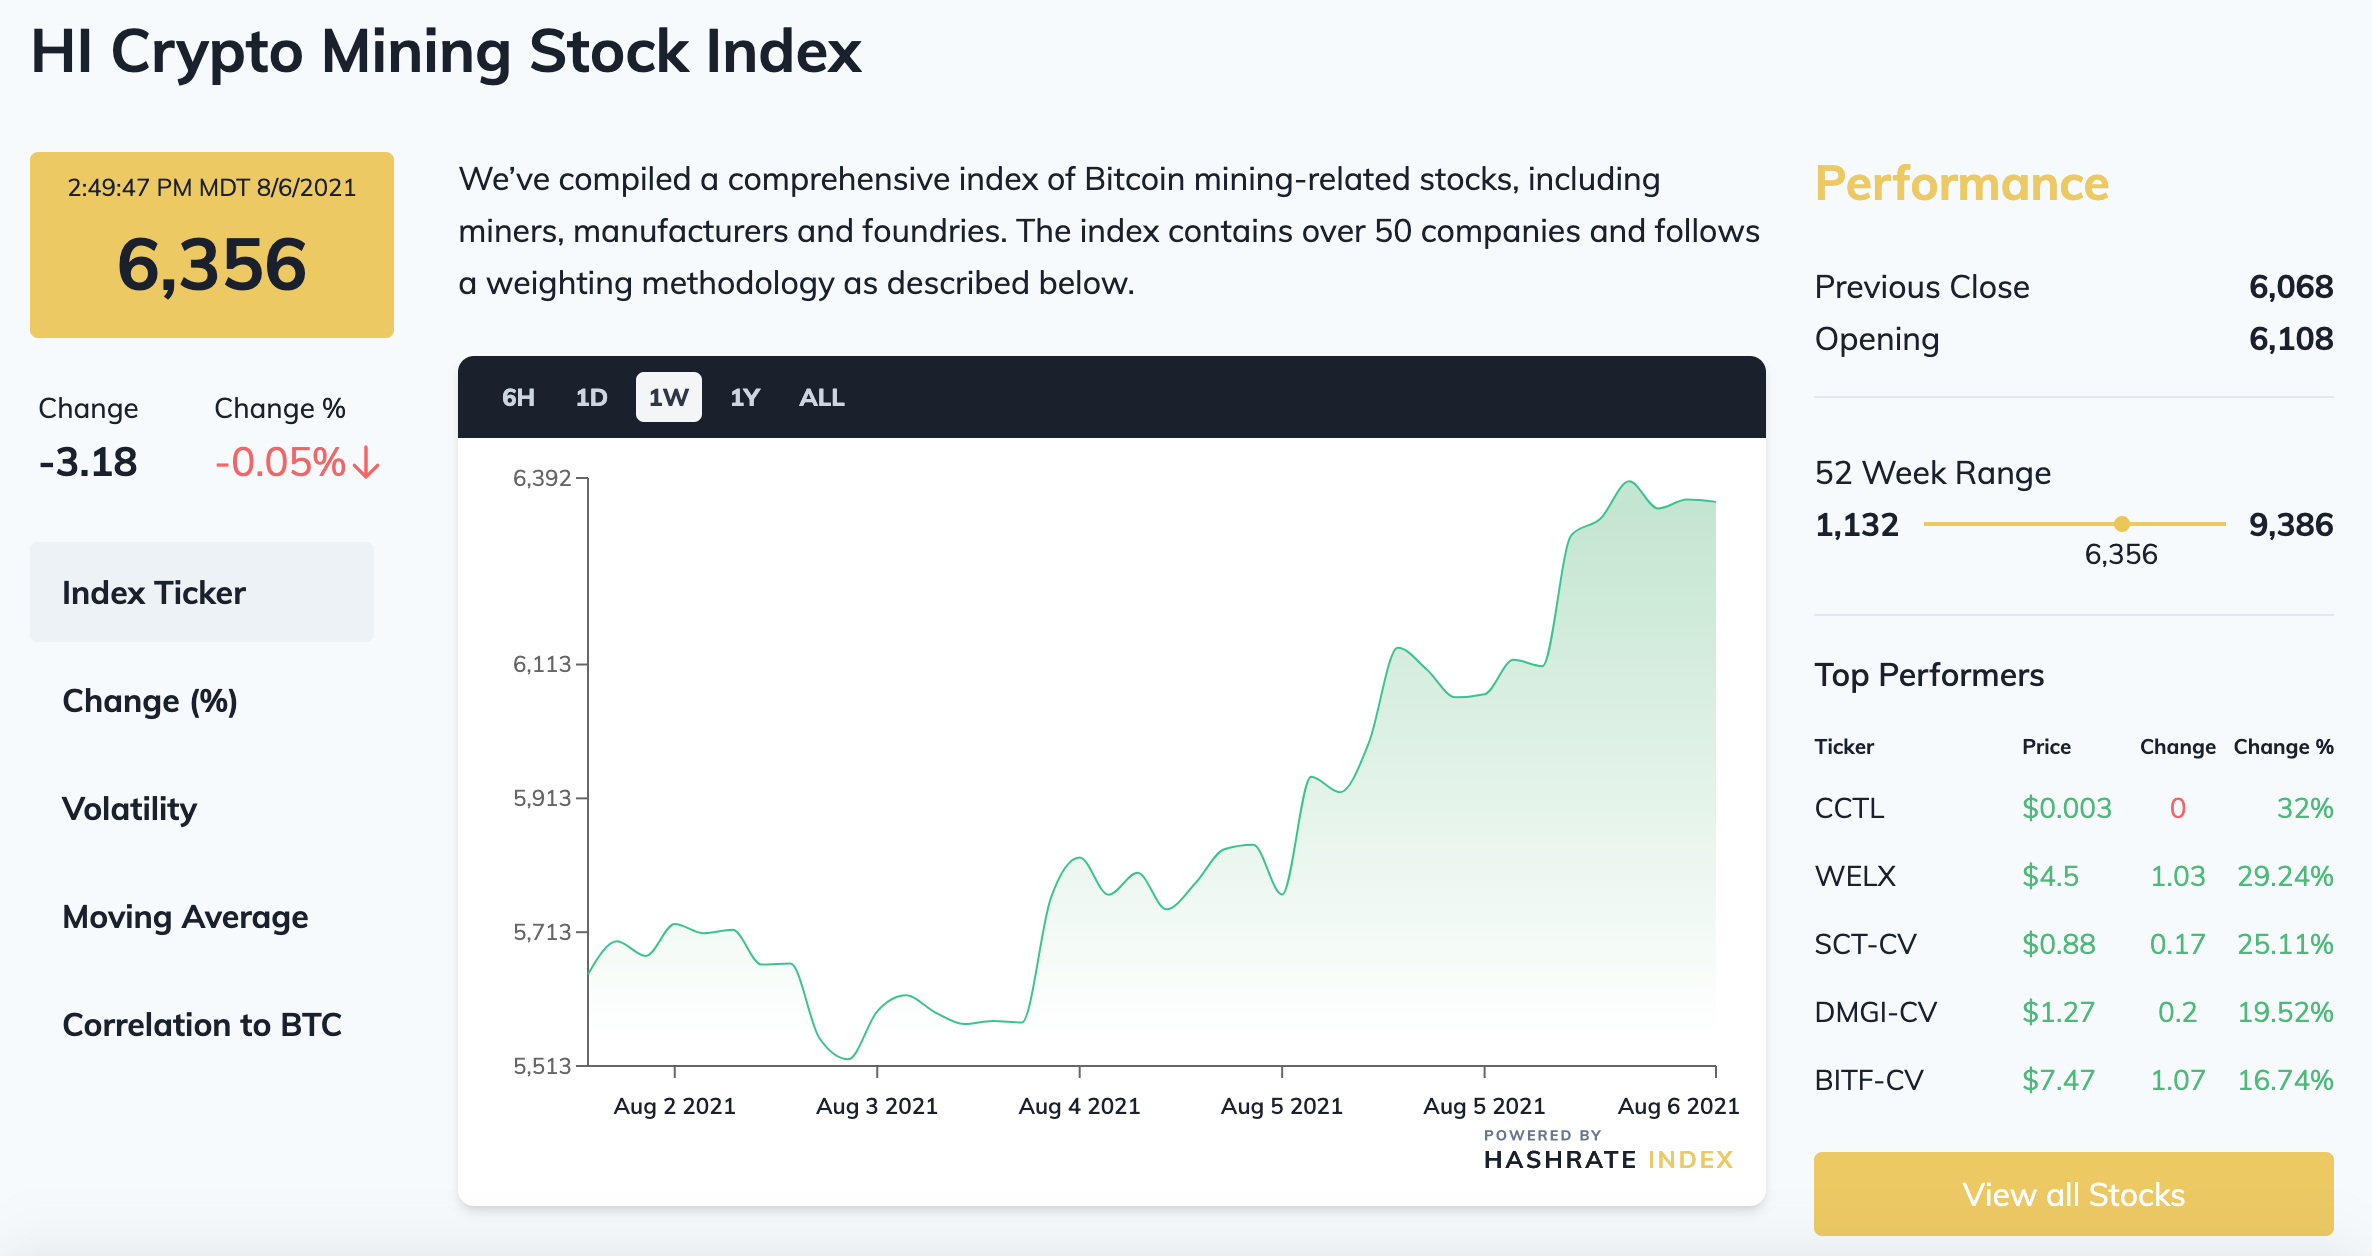Click the Change % column header in Top Performers
The width and height of the screenshot is (2372, 1256).
tap(2283, 746)
